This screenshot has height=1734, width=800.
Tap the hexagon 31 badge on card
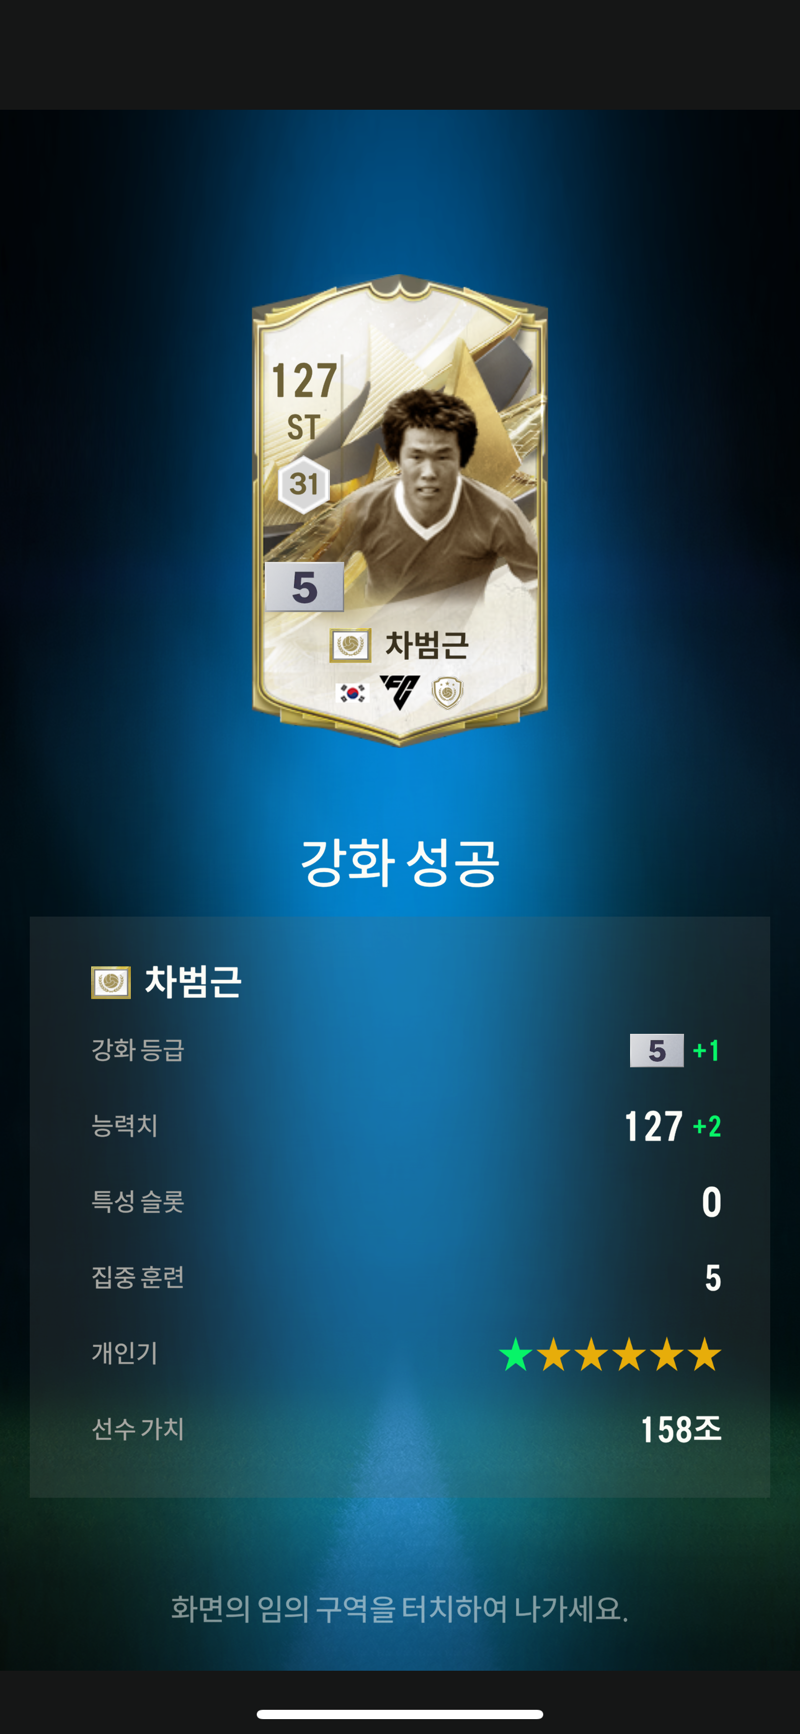tap(304, 484)
